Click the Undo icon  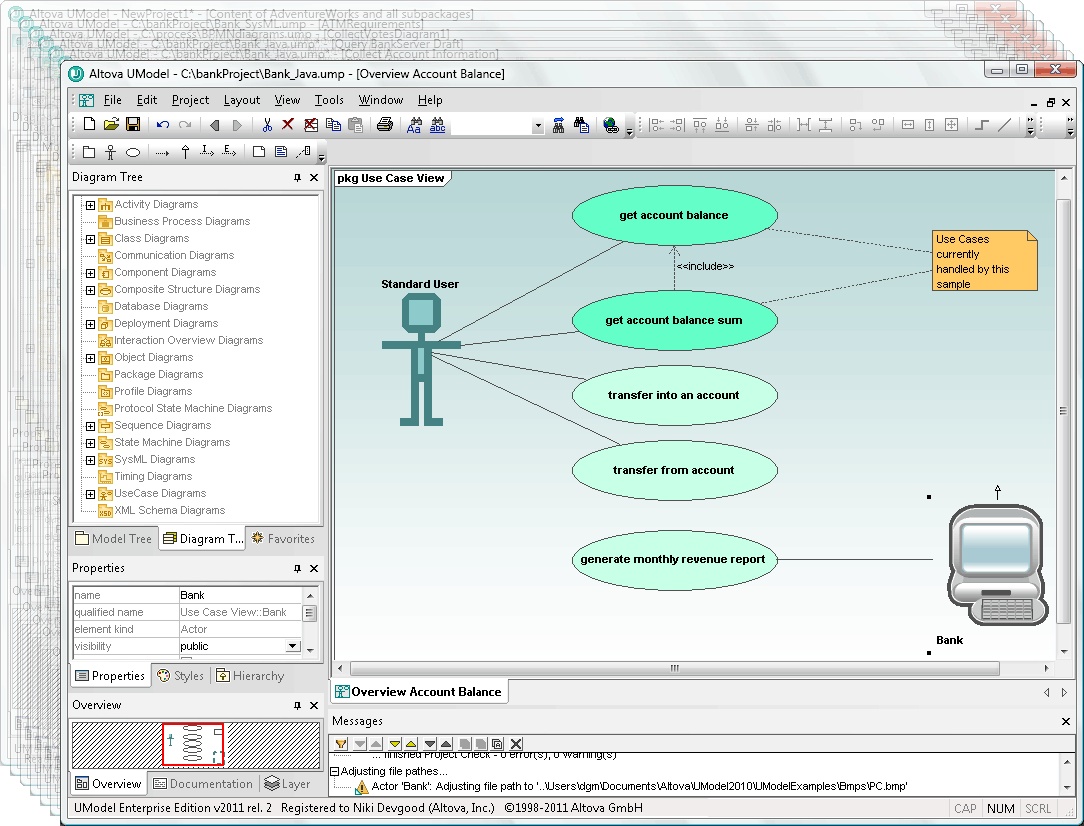coord(162,125)
